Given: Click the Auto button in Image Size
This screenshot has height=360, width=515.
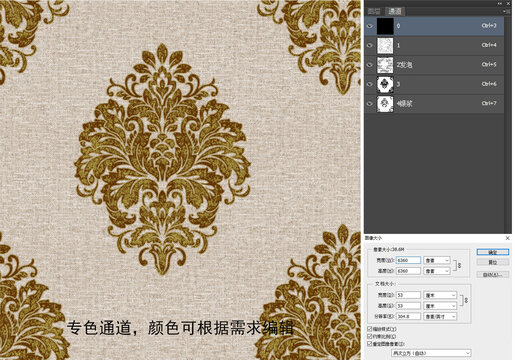Looking at the screenshot, I should 493,275.
